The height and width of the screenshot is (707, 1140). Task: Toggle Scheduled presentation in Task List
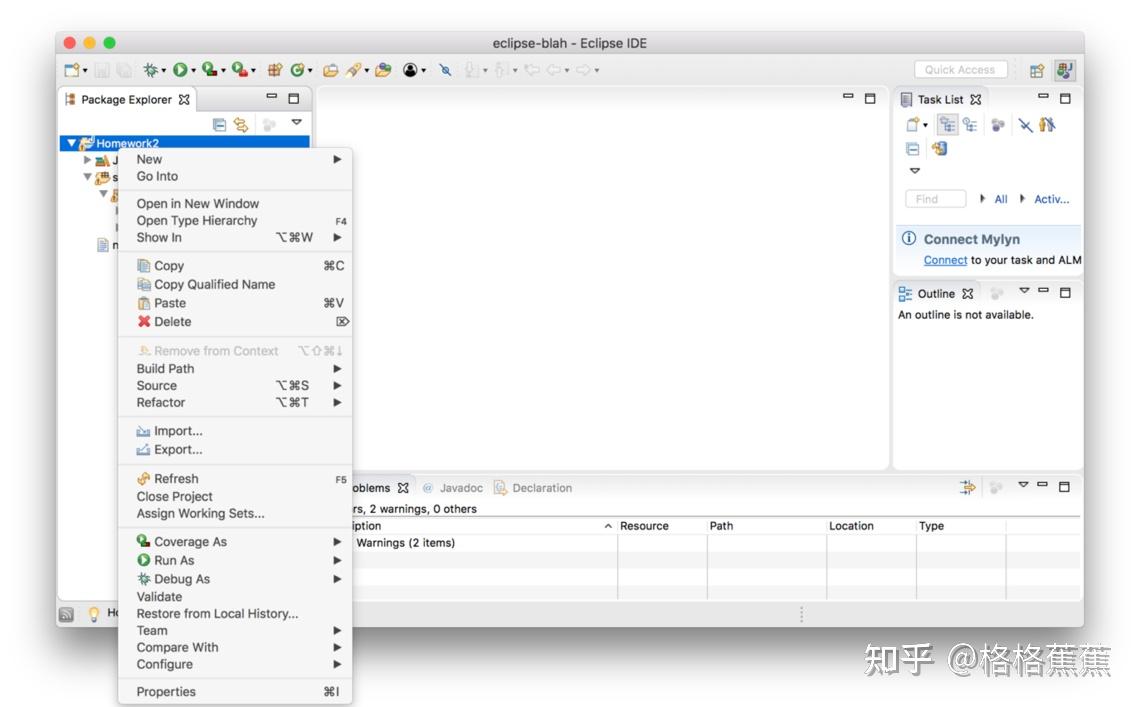(x=970, y=125)
